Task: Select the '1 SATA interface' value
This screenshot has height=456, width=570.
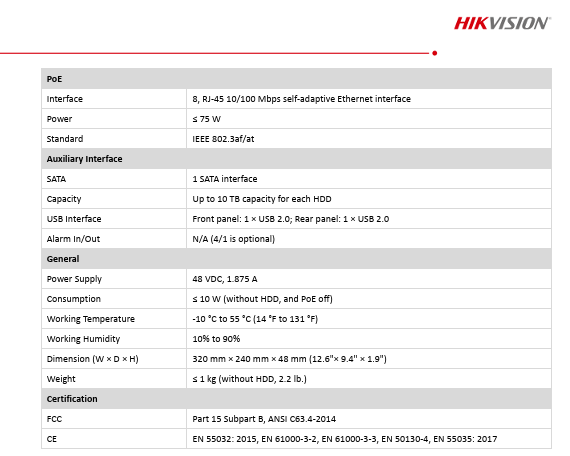Action: point(225,179)
